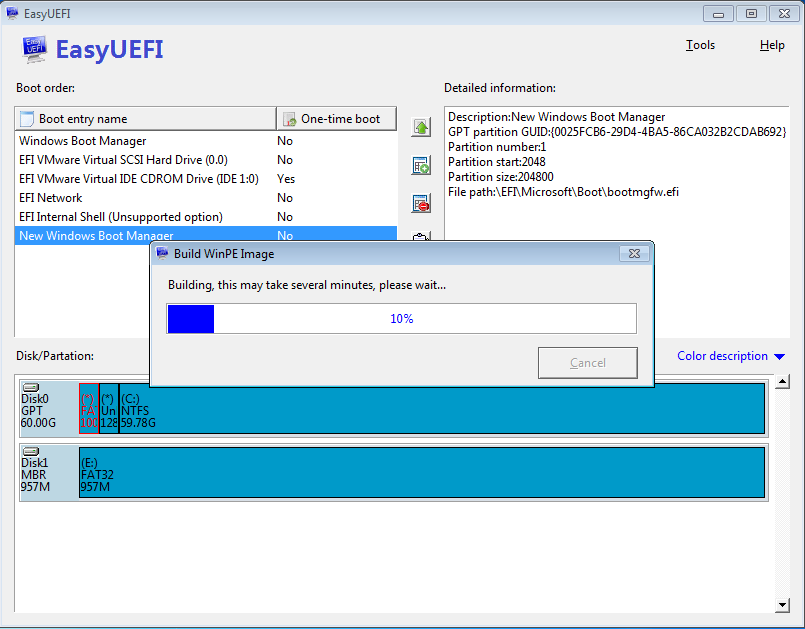The height and width of the screenshot is (629, 805).
Task: Click the Disk1 drive icon
Action: [x=31, y=451]
